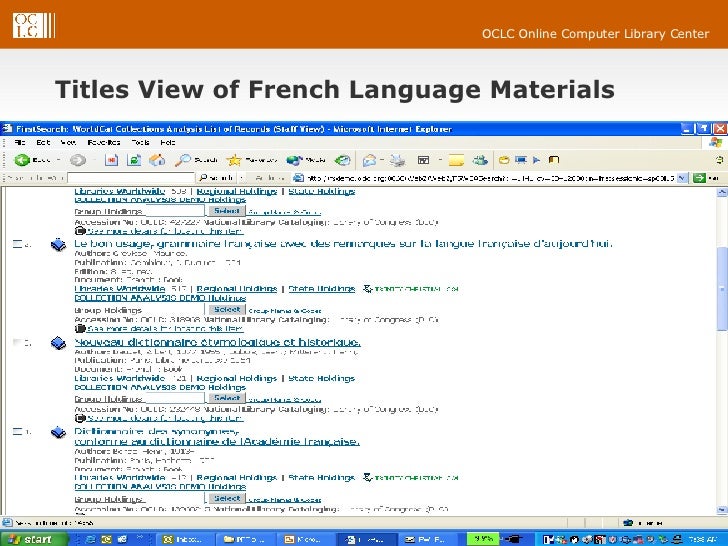728x546 pixels.
Task: Click the Mail envelope toolbar icon
Action: (369, 161)
